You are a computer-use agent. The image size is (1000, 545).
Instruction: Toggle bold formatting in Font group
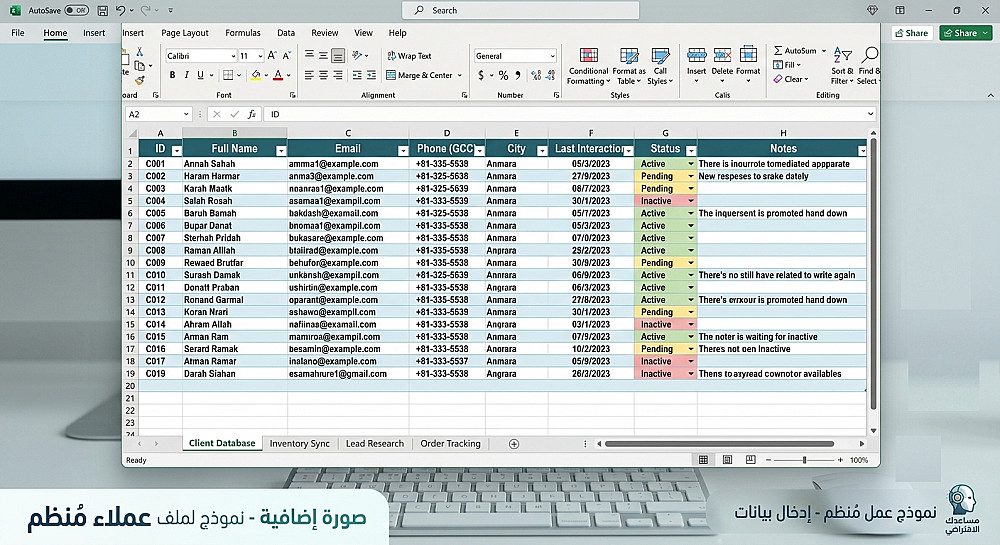(x=172, y=75)
